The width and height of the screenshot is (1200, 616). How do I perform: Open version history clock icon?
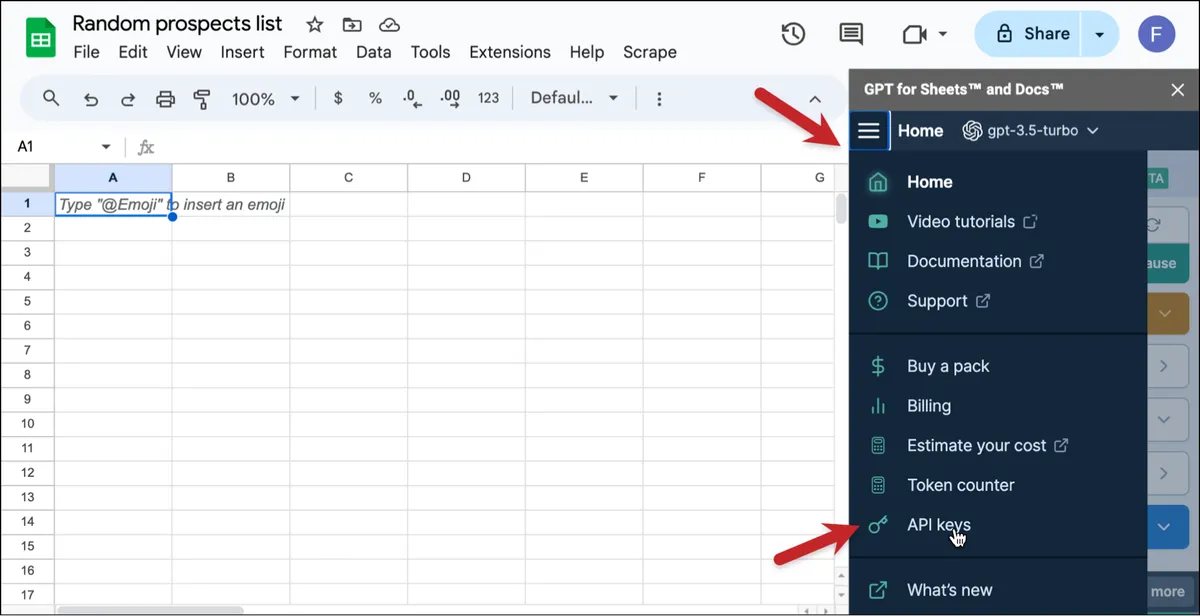793,34
